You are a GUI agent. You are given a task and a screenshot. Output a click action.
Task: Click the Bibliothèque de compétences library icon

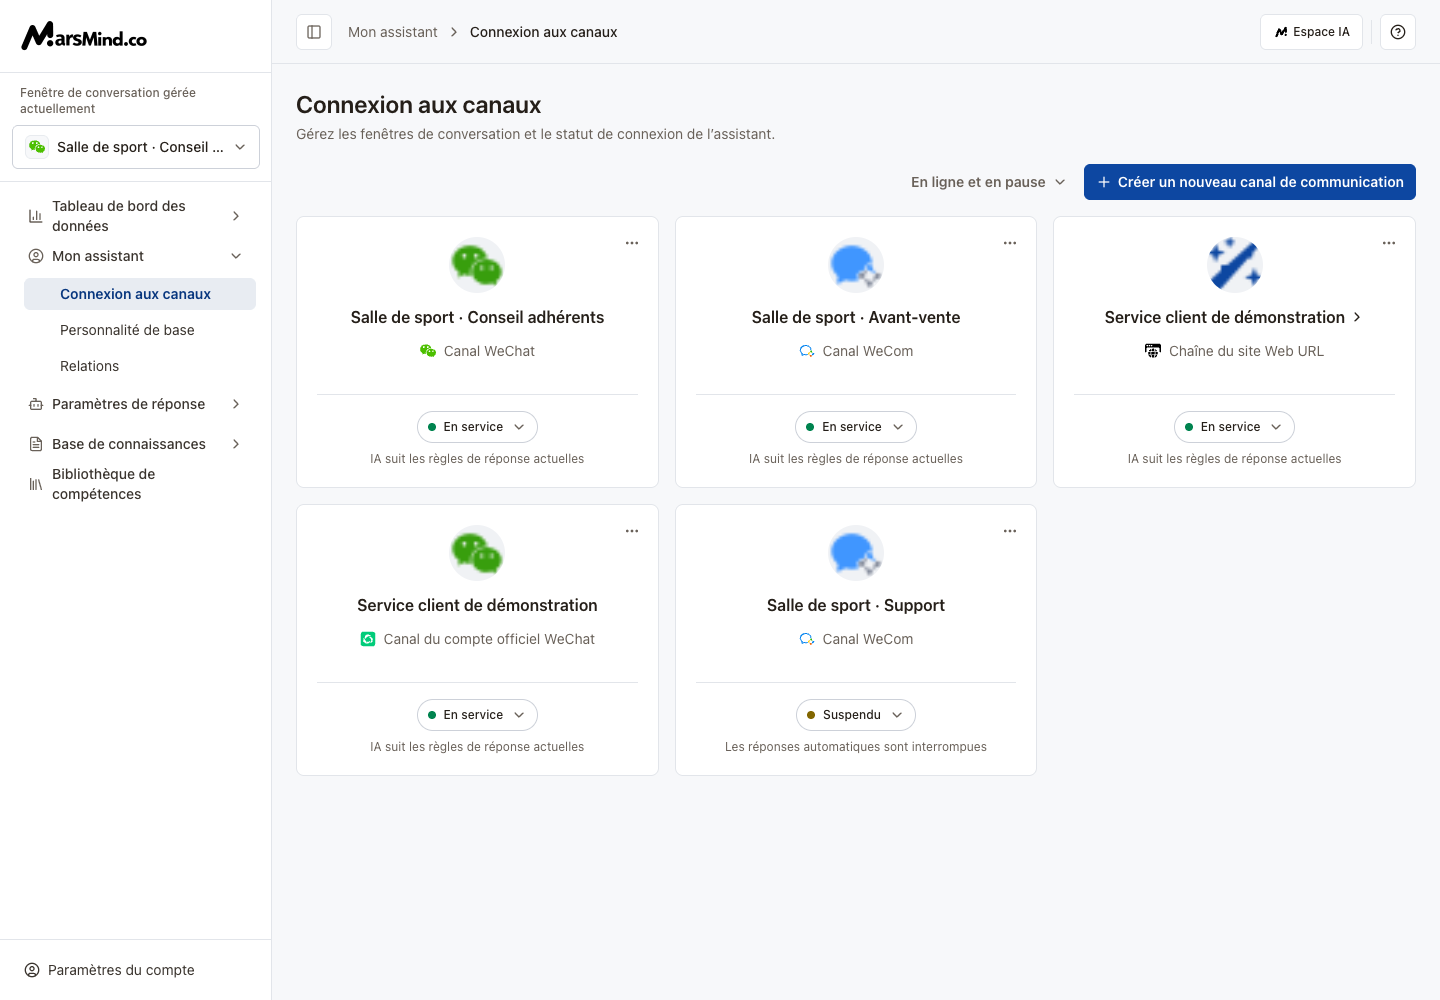click(36, 484)
